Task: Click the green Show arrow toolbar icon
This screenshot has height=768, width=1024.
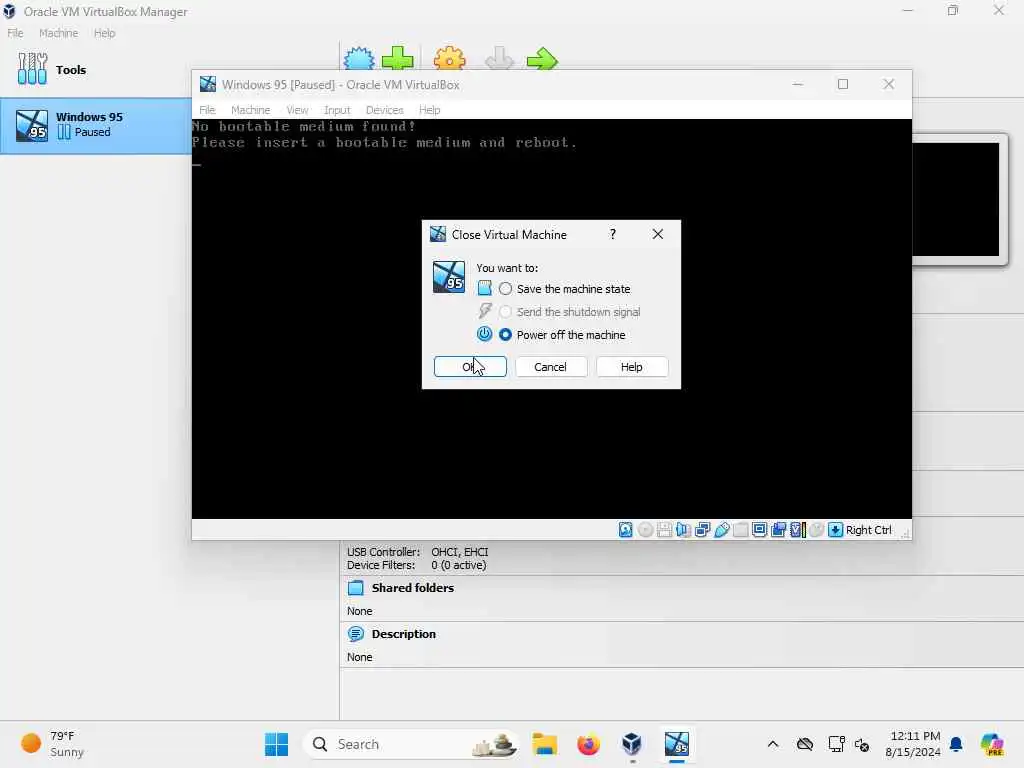Action: click(x=542, y=59)
